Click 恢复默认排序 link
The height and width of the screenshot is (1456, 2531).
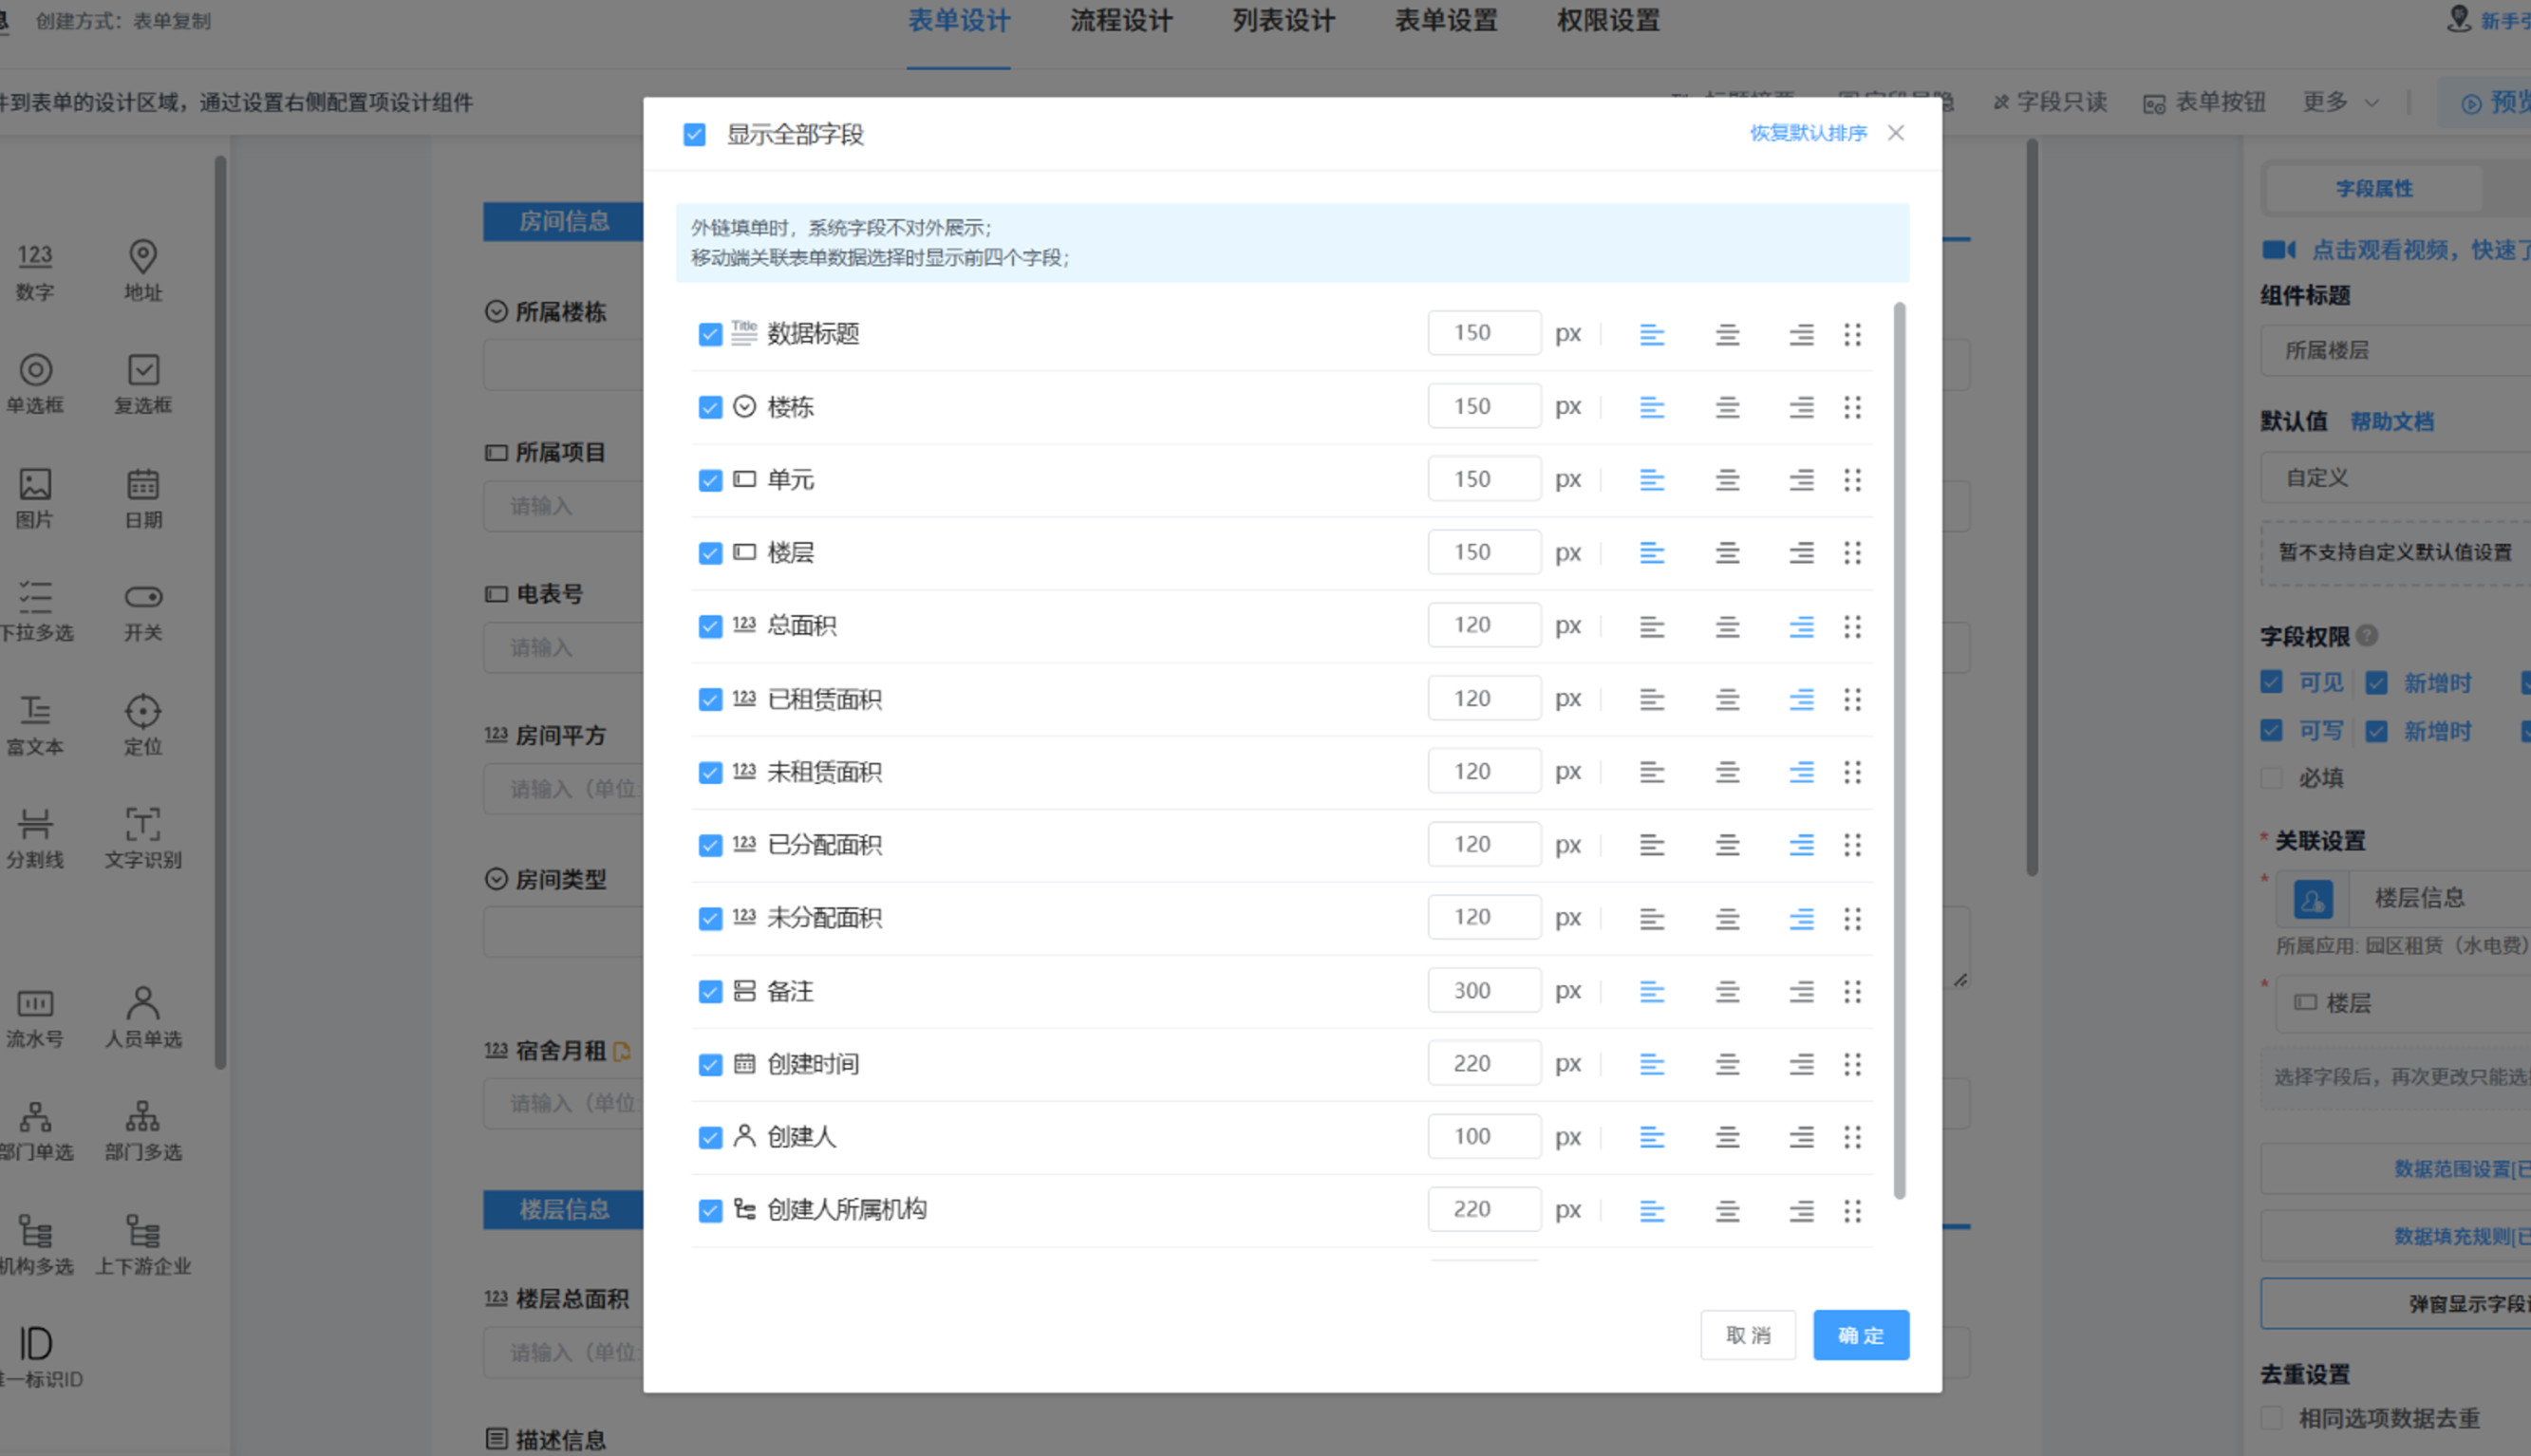(1808, 133)
